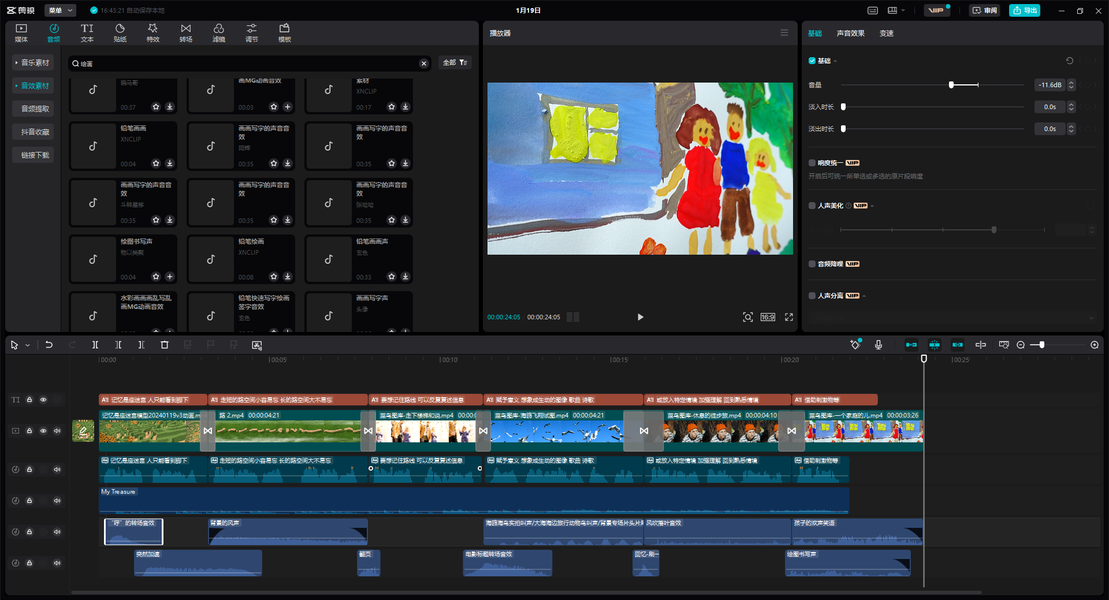The height and width of the screenshot is (600, 1109).
Task: Enable the 响度统一 checkbox
Action: (812, 163)
